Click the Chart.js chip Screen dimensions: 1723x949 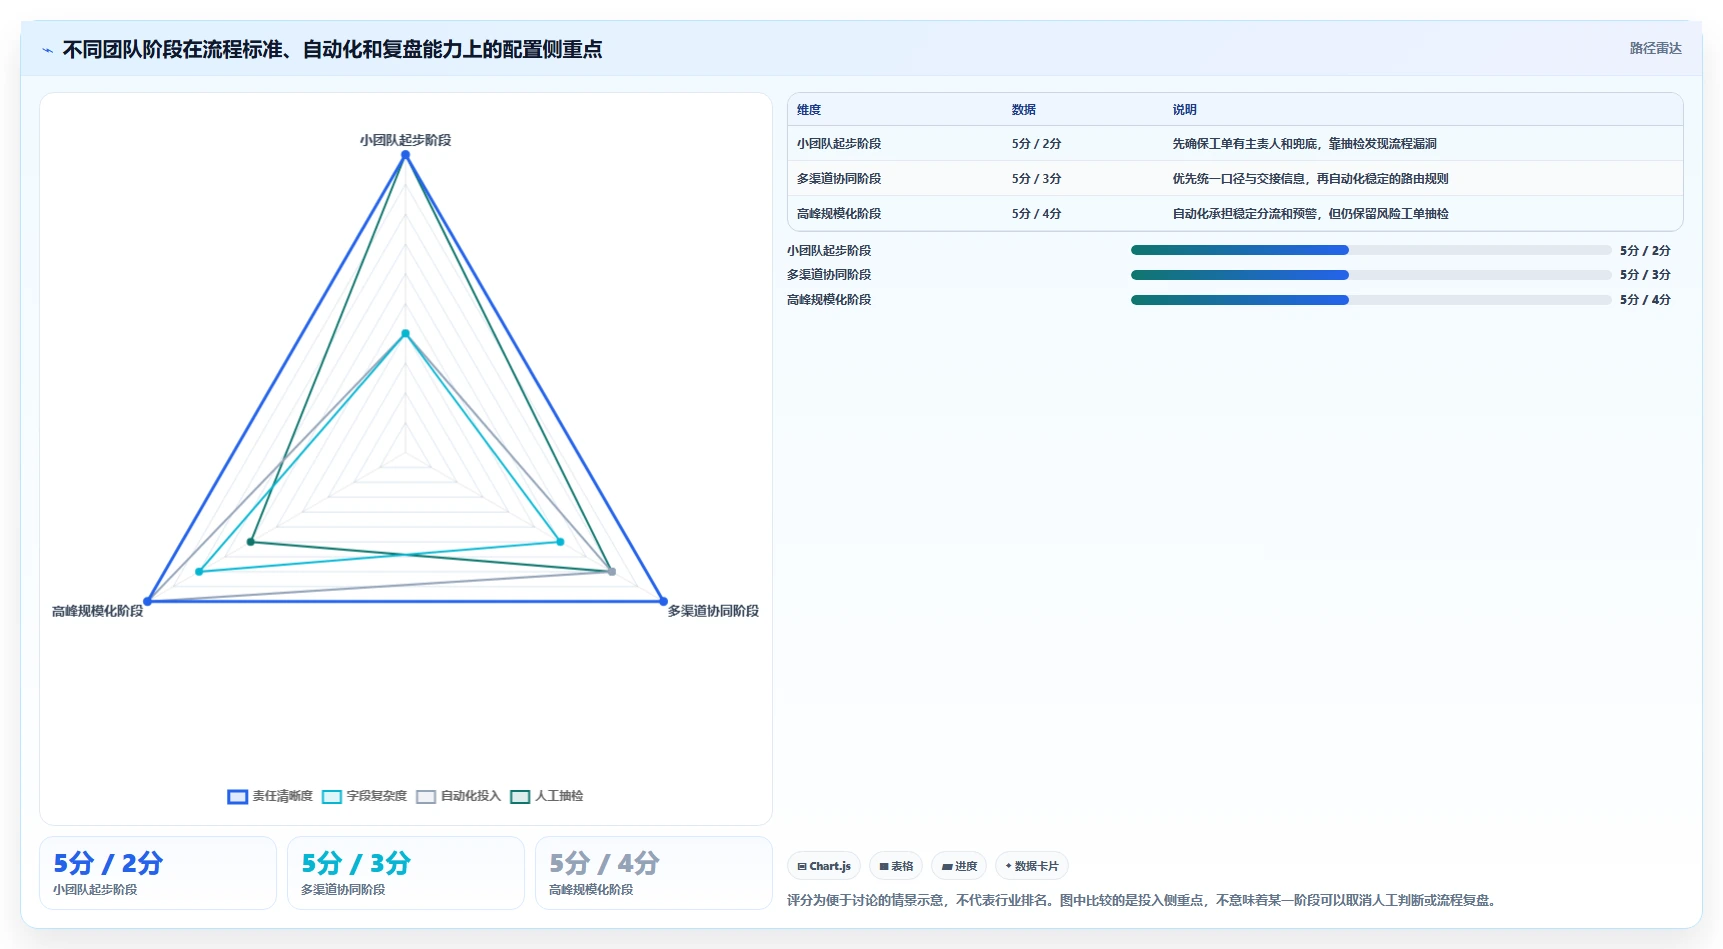click(824, 866)
